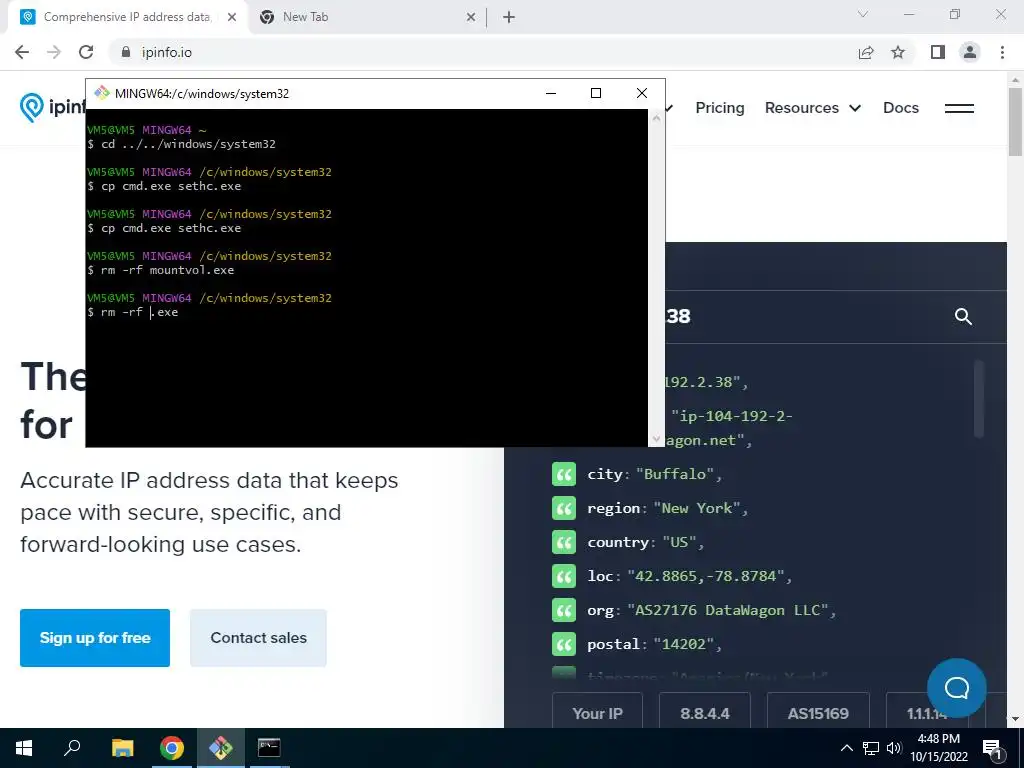
Task: Select the 8.8.4.4 sample button
Action: (705, 712)
